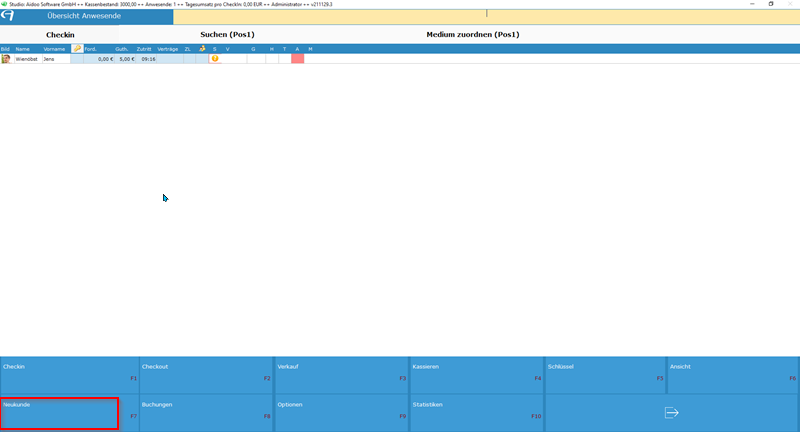
Task: Open the Medium zuordnen (Pos1) tab
Action: [472, 35]
